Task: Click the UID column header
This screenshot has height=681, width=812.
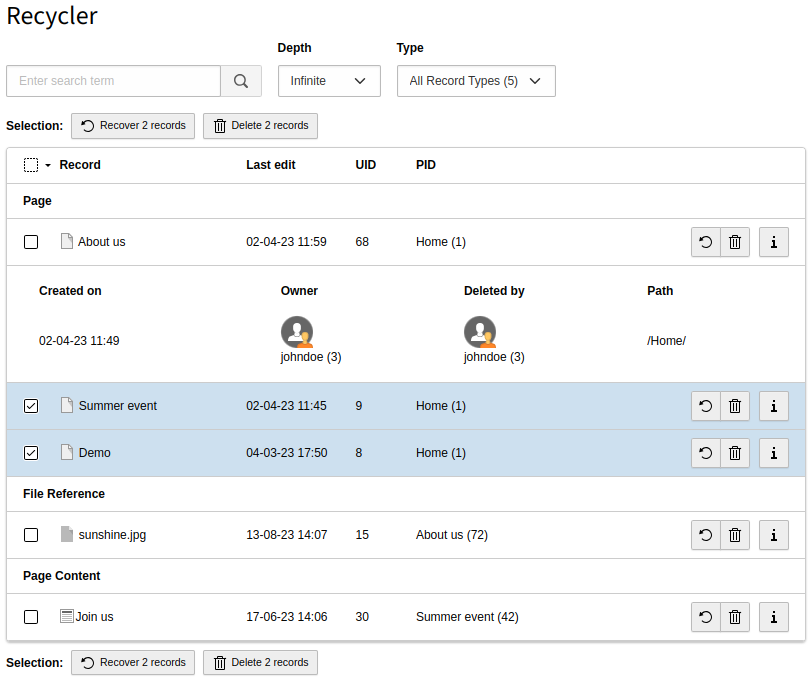Action: (x=365, y=165)
